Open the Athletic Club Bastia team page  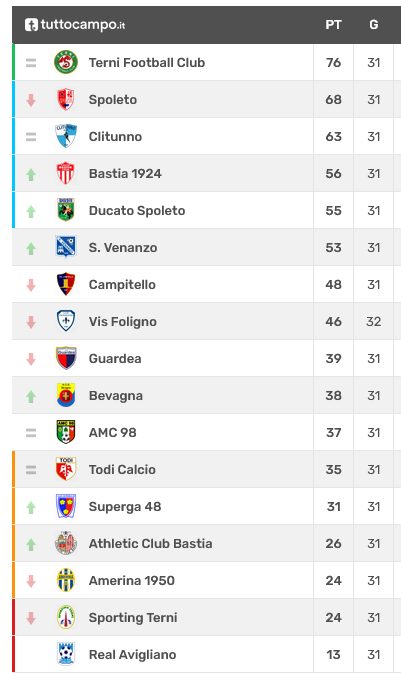tap(150, 544)
